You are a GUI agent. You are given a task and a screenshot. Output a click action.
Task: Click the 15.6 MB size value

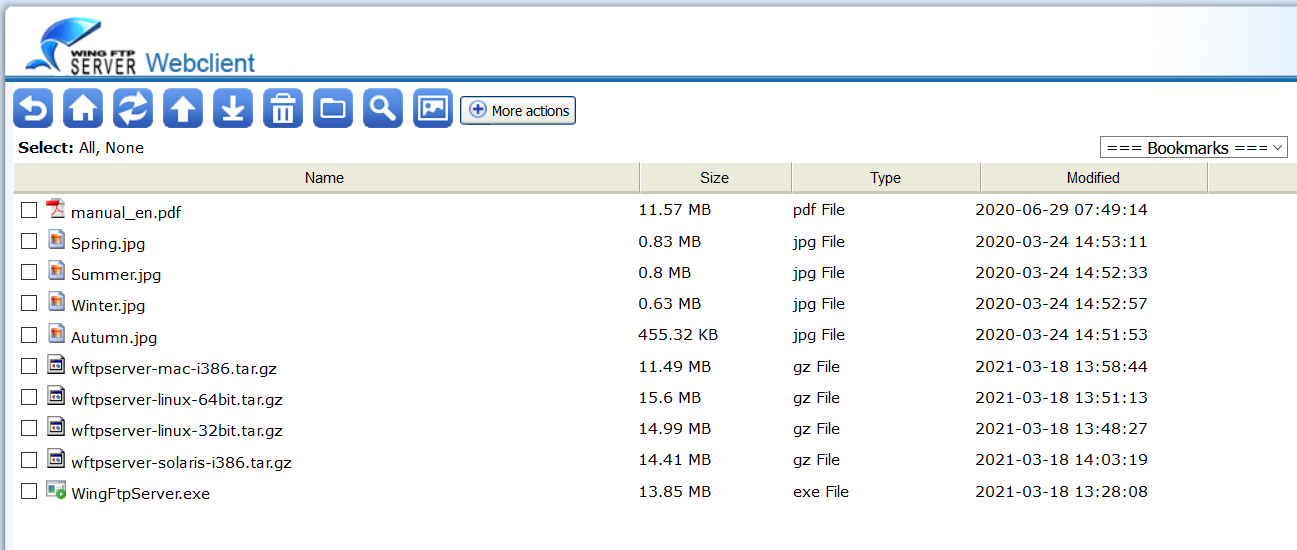pyautogui.click(x=670, y=397)
